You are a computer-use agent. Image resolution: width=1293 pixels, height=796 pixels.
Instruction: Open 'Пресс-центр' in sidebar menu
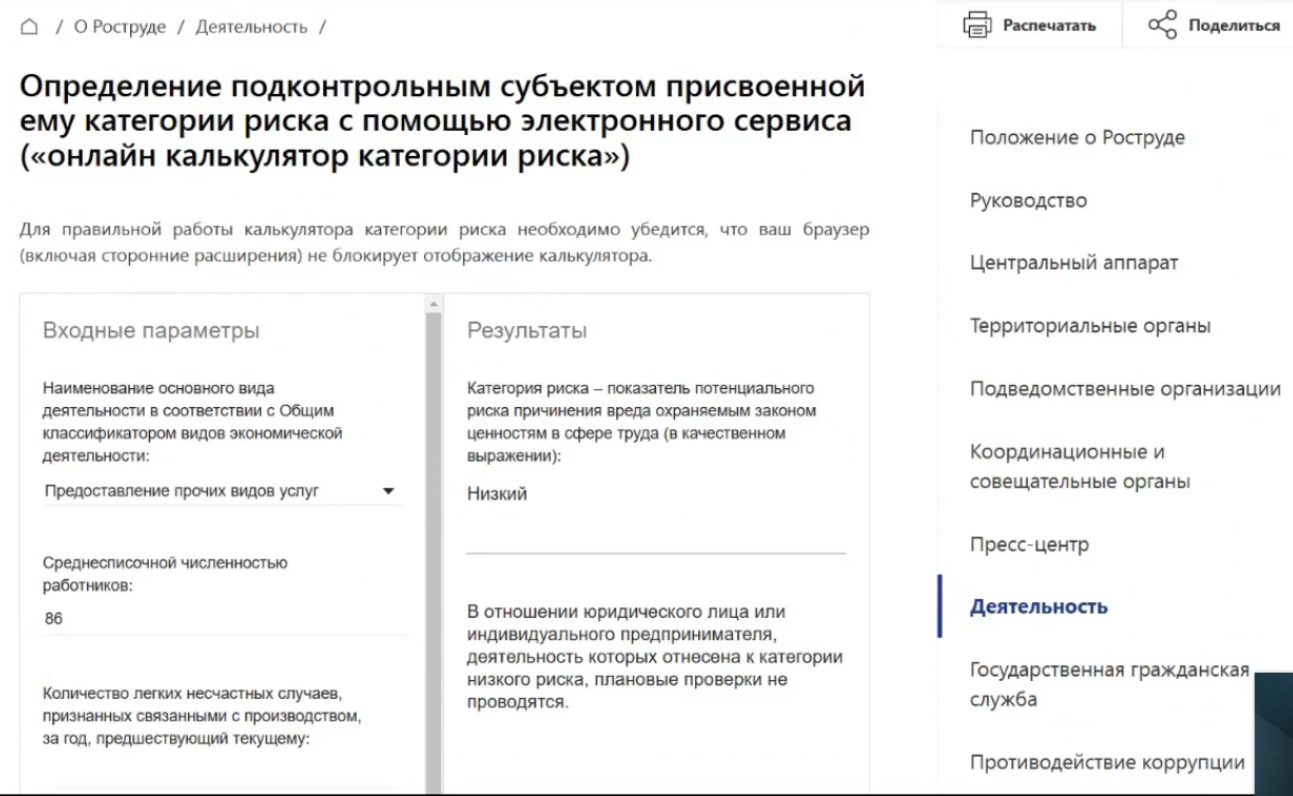[x=1029, y=545]
